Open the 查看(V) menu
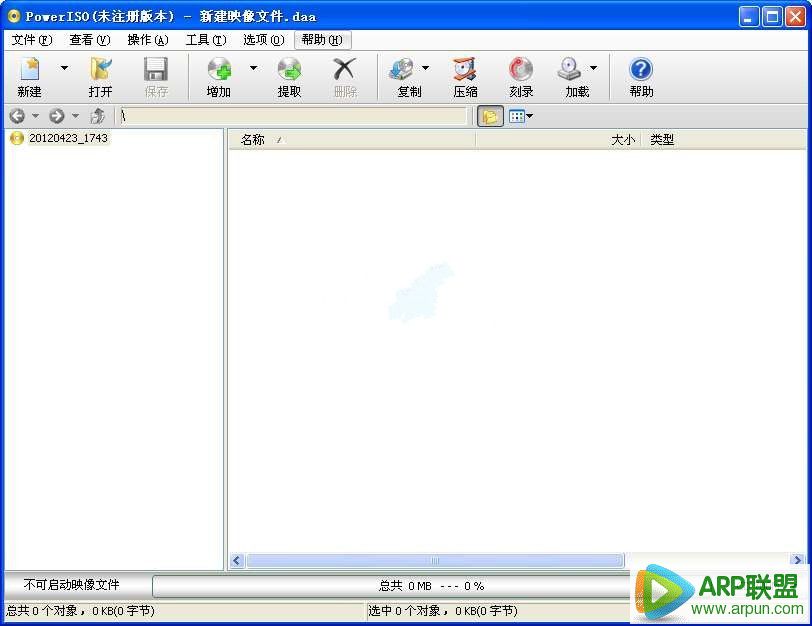The height and width of the screenshot is (626, 812). coord(90,40)
